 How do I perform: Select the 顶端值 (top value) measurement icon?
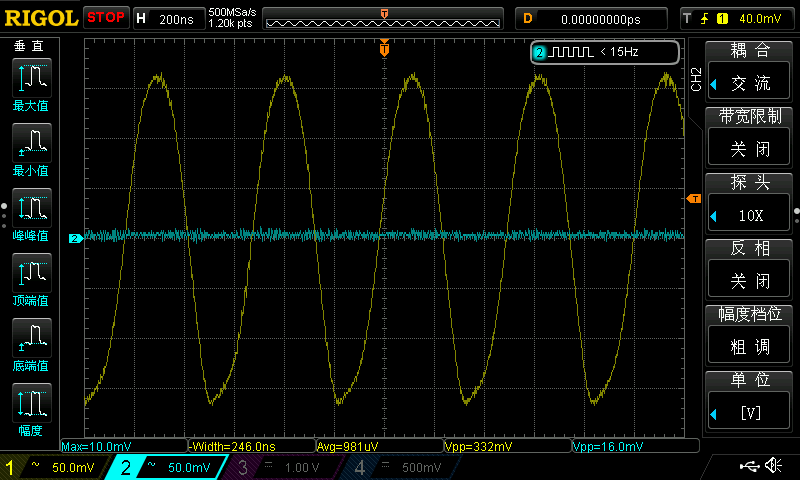pos(32,272)
